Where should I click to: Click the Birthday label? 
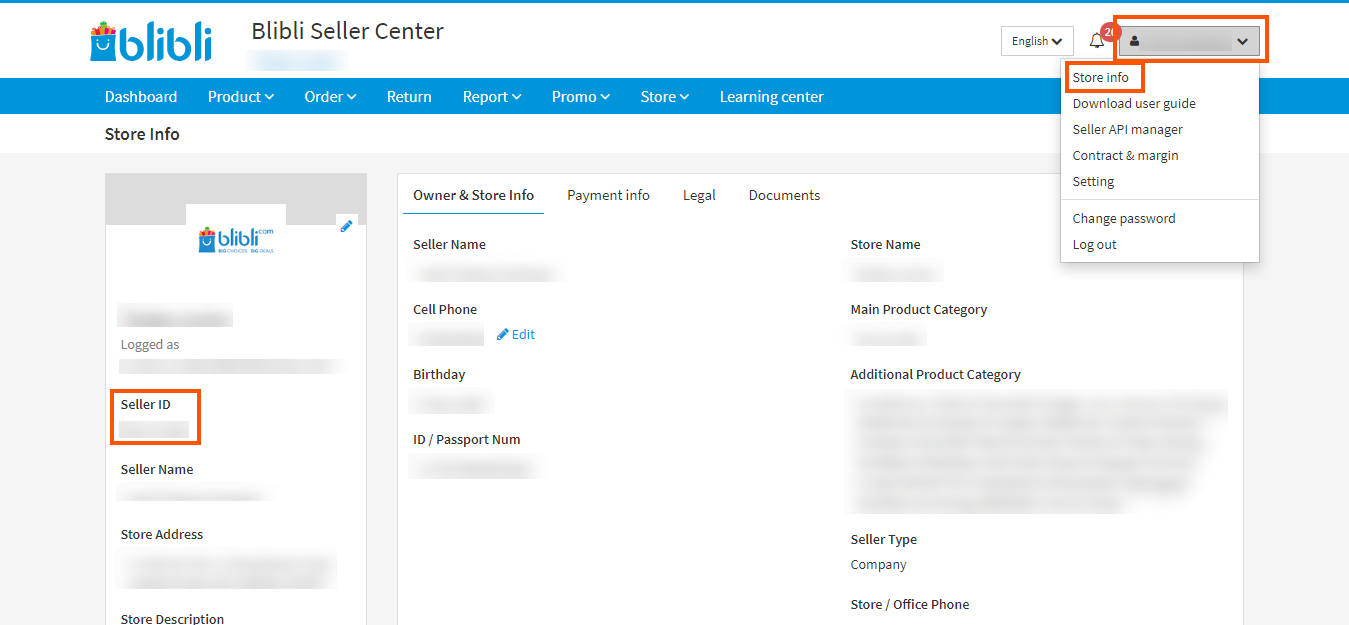(439, 374)
